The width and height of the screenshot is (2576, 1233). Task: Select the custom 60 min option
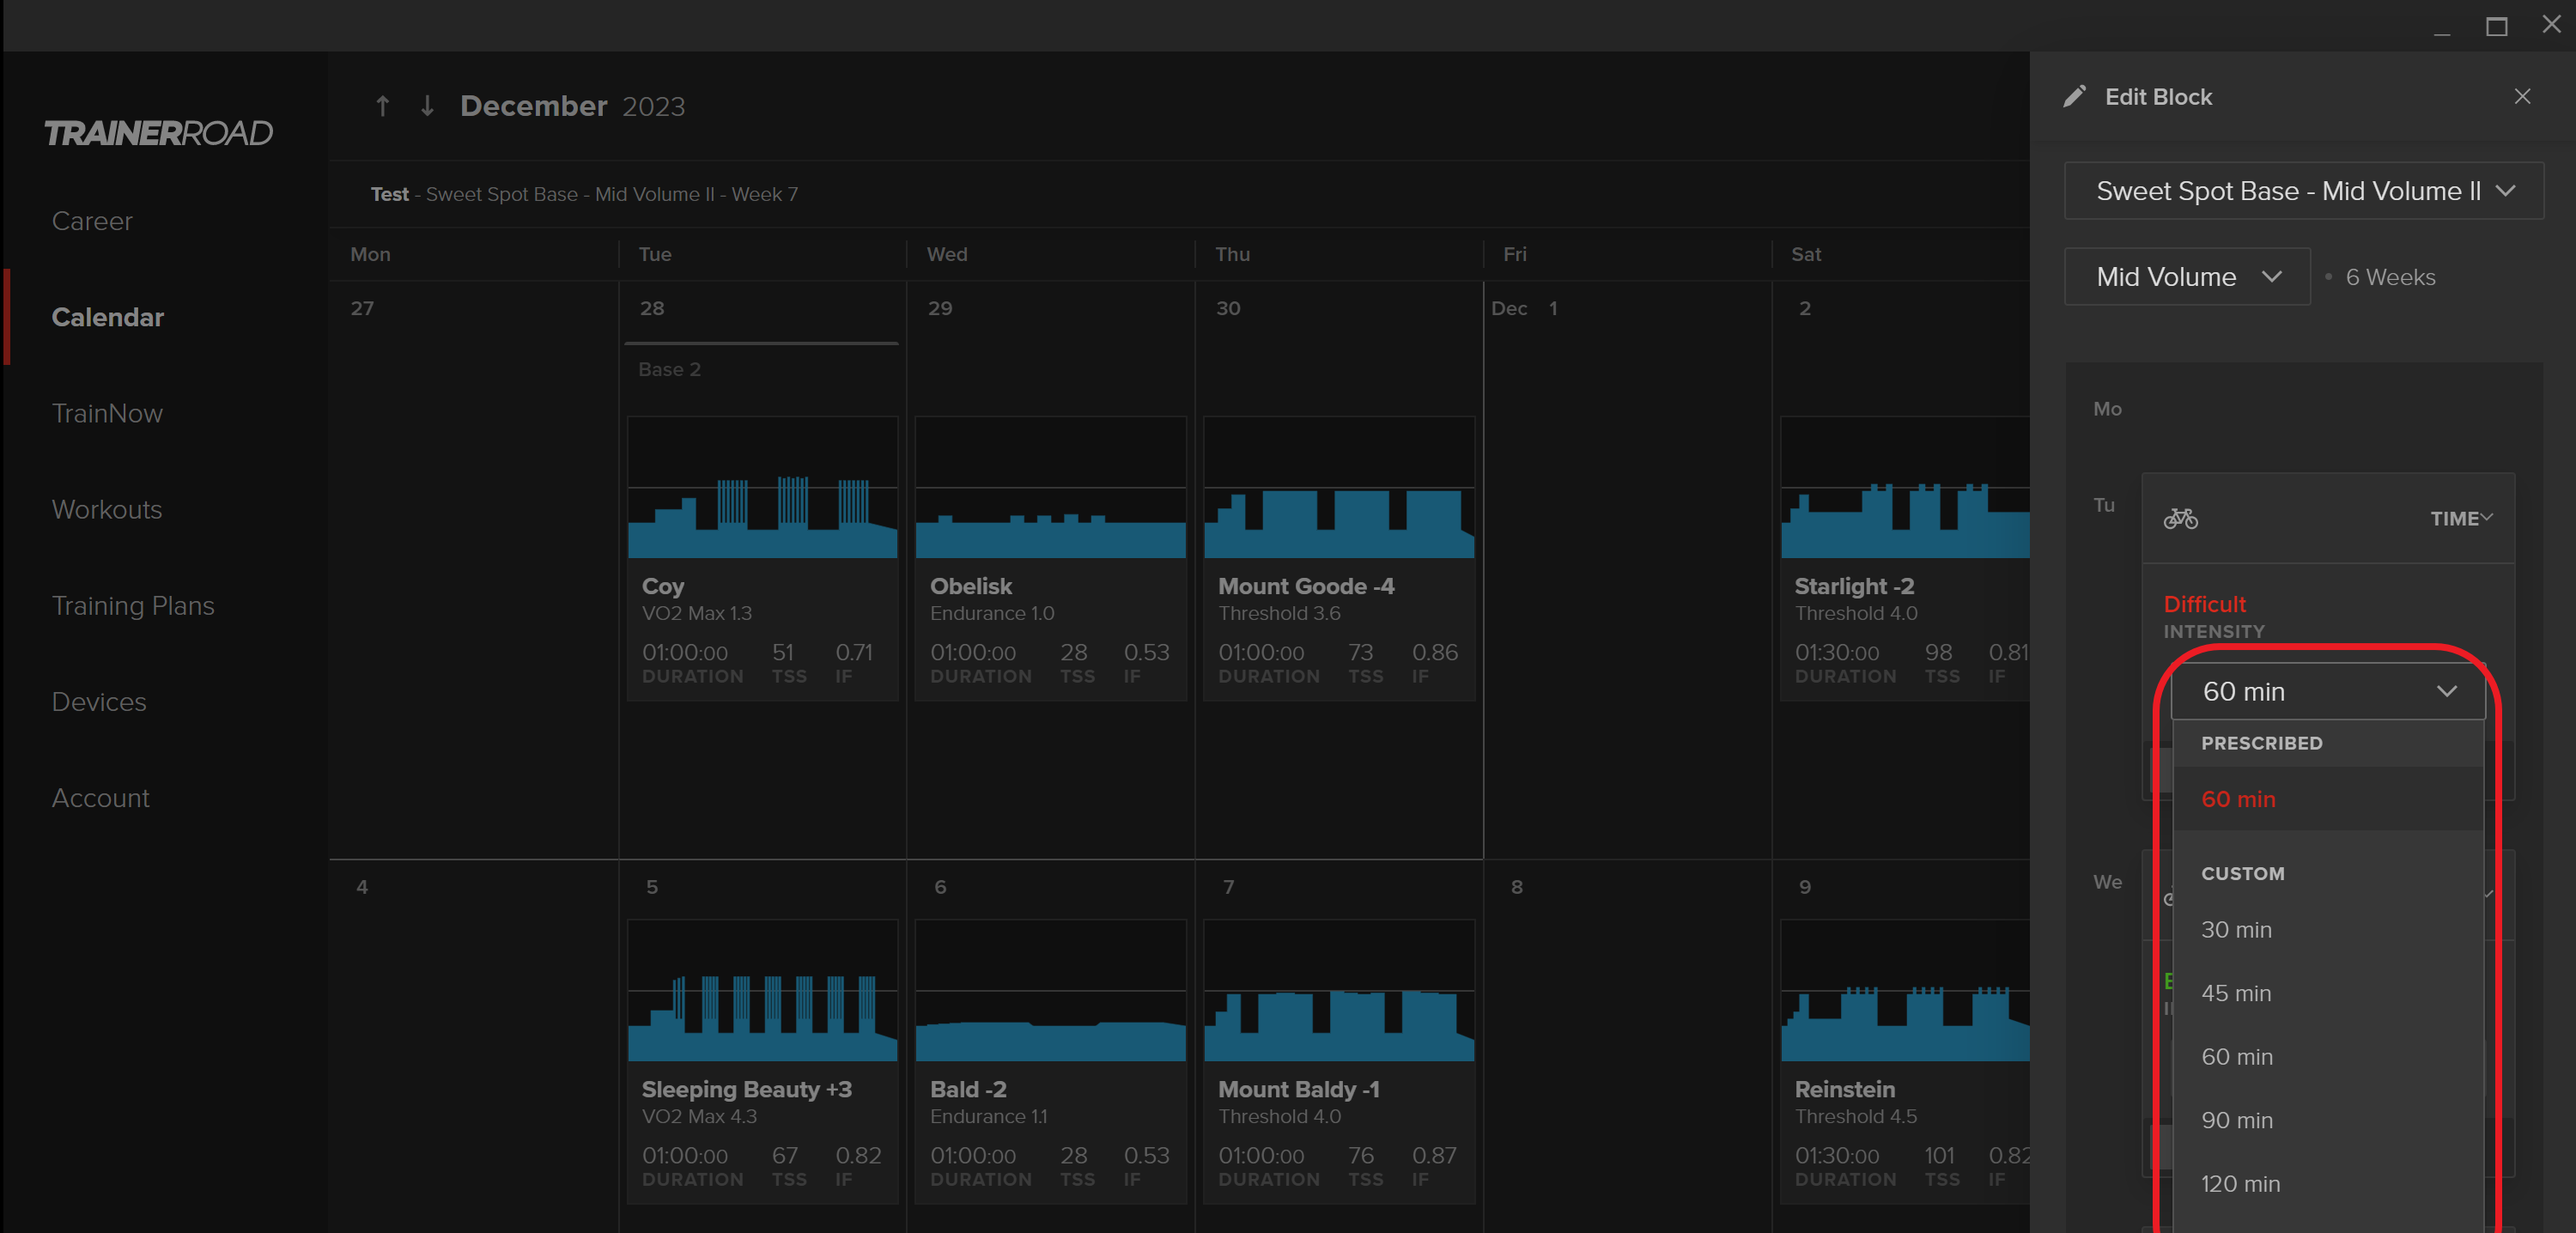[2328, 1056]
